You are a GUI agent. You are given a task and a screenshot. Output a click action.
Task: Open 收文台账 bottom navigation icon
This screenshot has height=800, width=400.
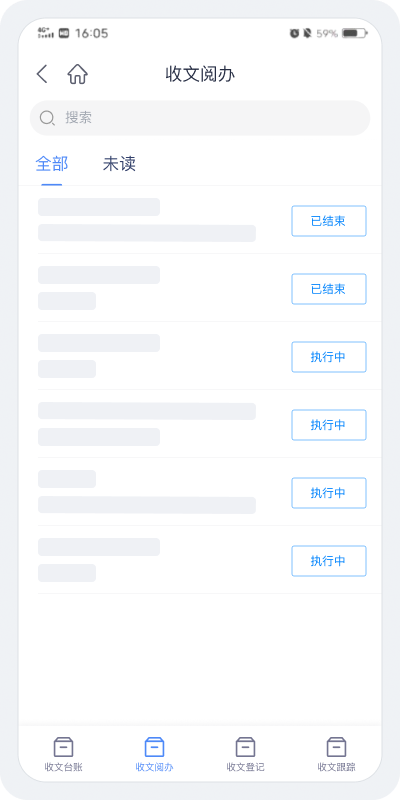(x=64, y=747)
